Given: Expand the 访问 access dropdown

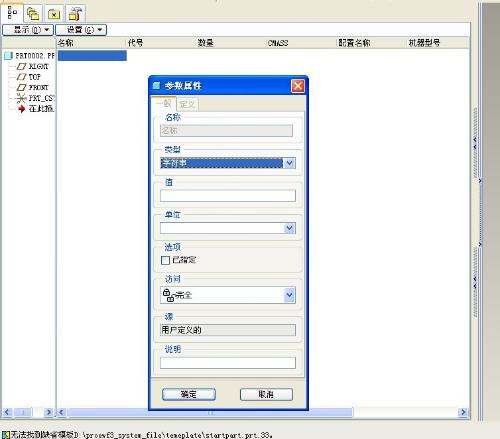Looking at the screenshot, I should point(289,295).
